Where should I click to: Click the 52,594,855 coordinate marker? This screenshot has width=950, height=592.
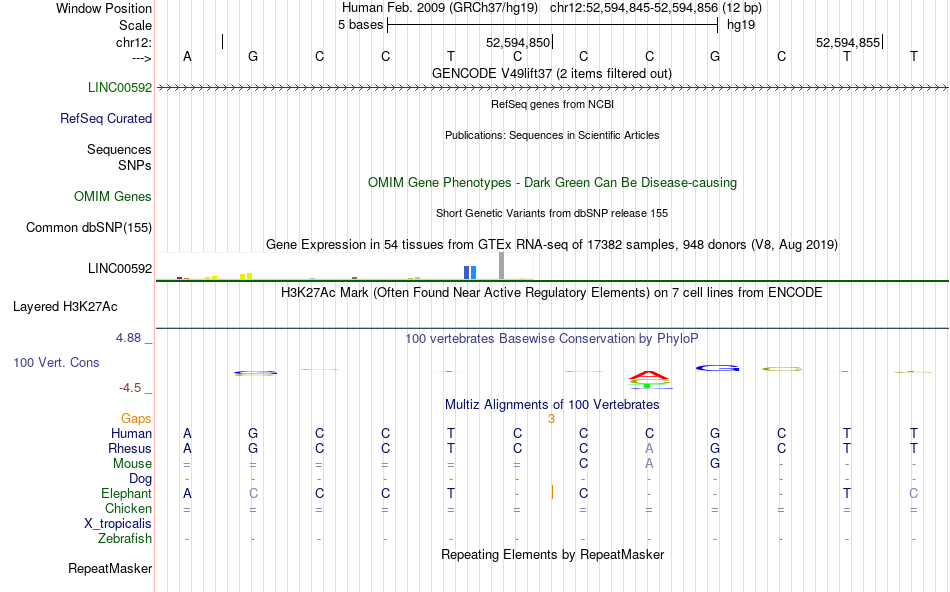click(x=848, y=42)
